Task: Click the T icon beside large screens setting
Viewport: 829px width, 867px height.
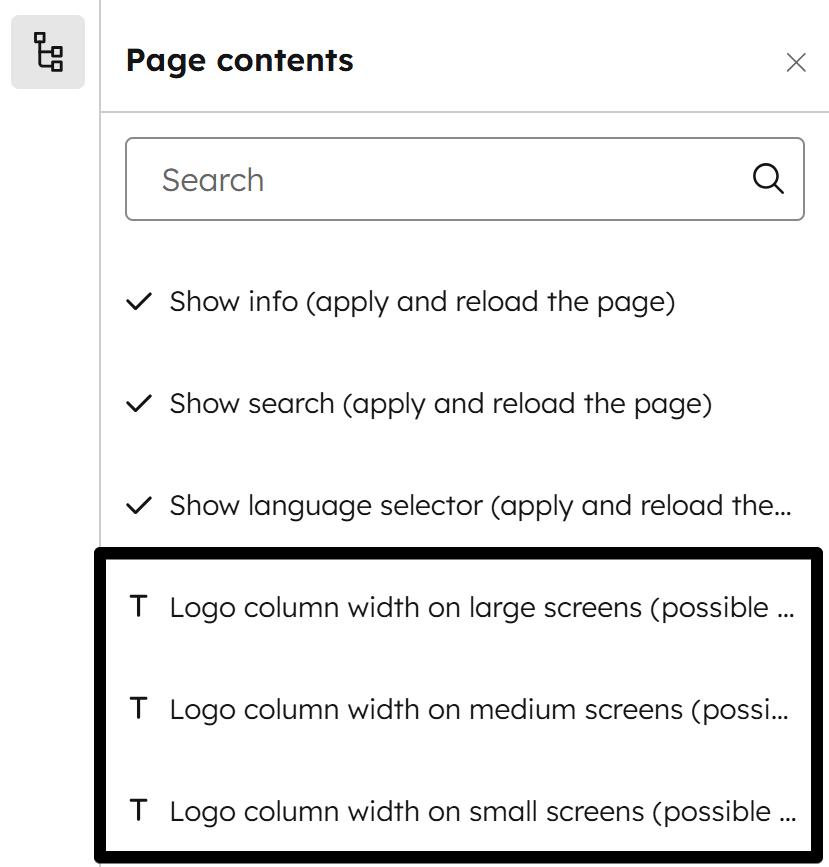Action: 139,607
